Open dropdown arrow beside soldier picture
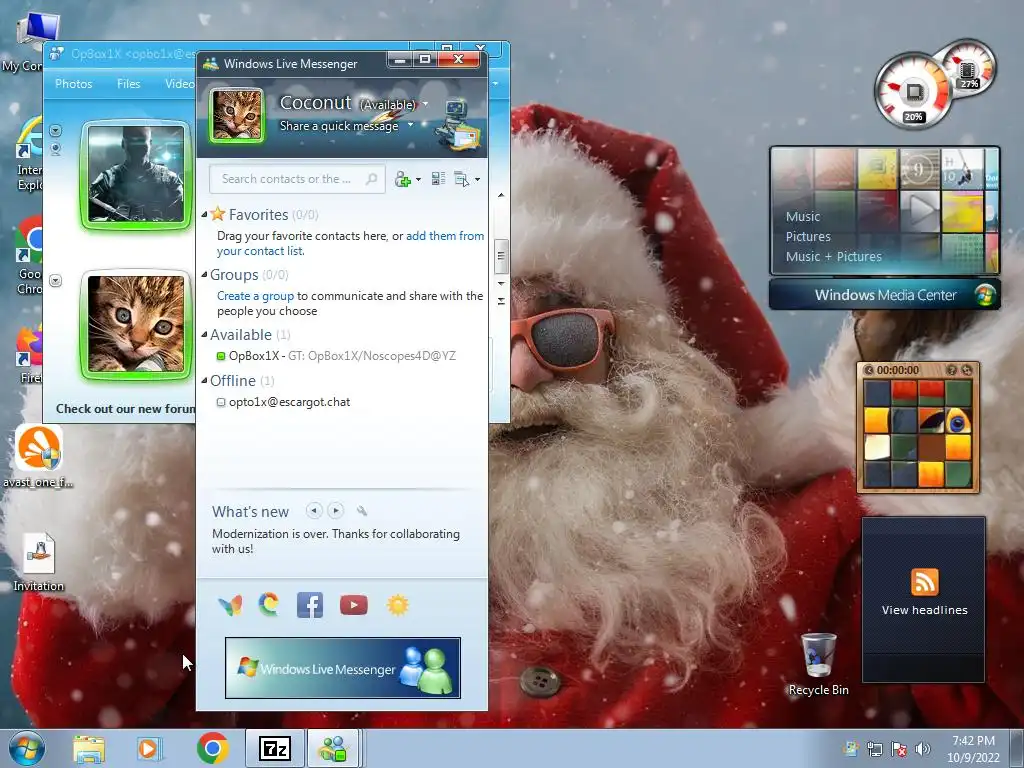Viewport: 1024px width, 768px height. pyautogui.click(x=56, y=131)
